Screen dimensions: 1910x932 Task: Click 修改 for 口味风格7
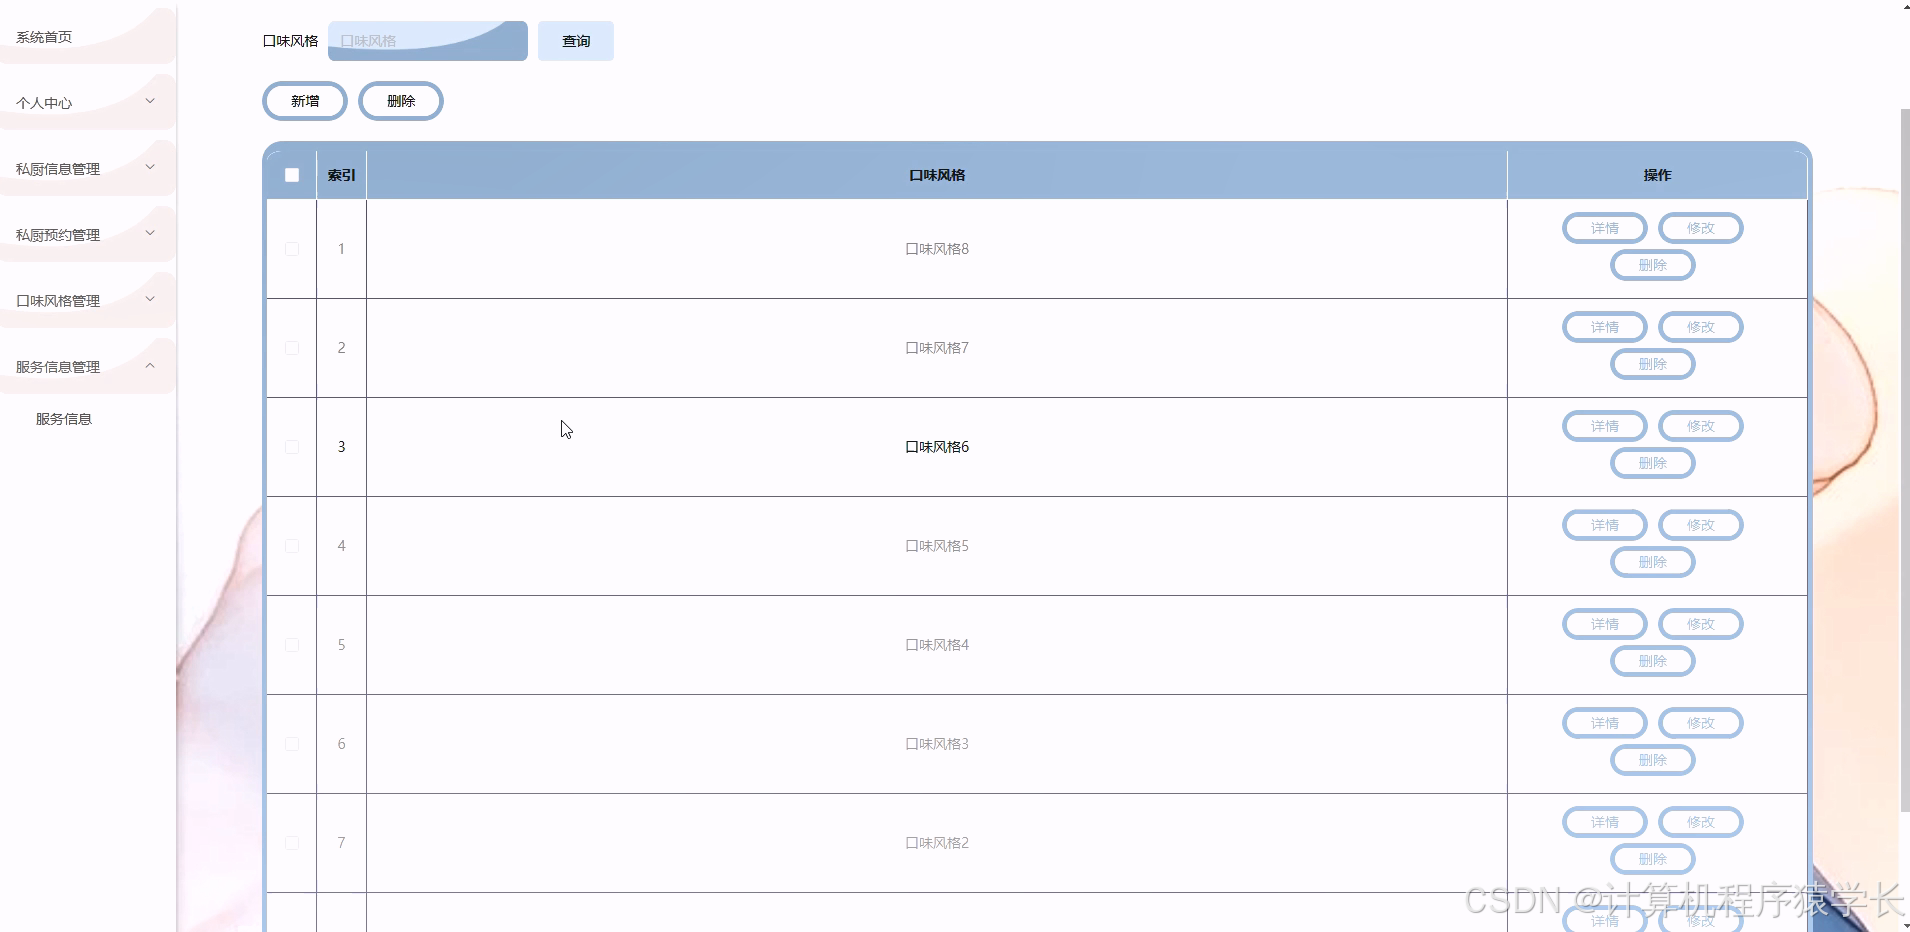coord(1701,327)
